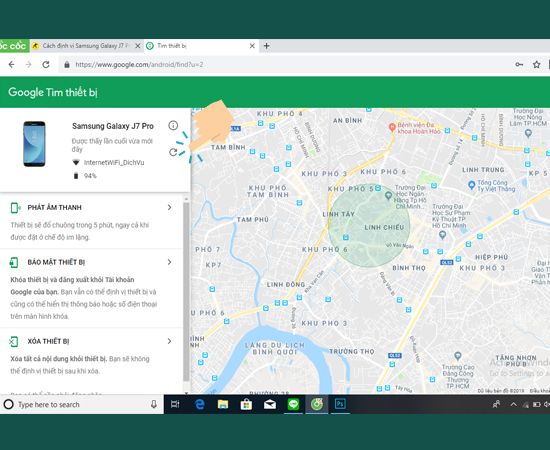Click the 'TAM BÌNH' map label
This screenshot has height=450, width=550.
[228, 147]
